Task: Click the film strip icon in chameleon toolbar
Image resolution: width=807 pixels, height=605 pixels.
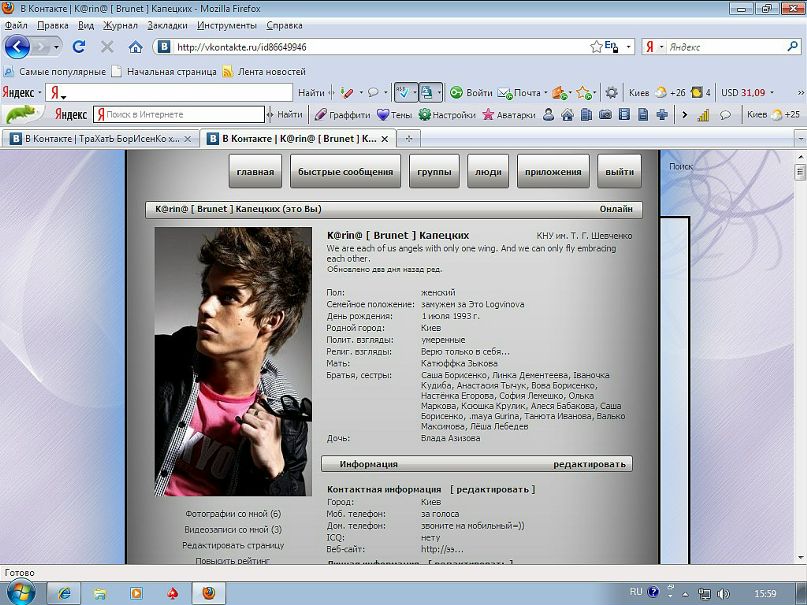Action: tap(624, 115)
